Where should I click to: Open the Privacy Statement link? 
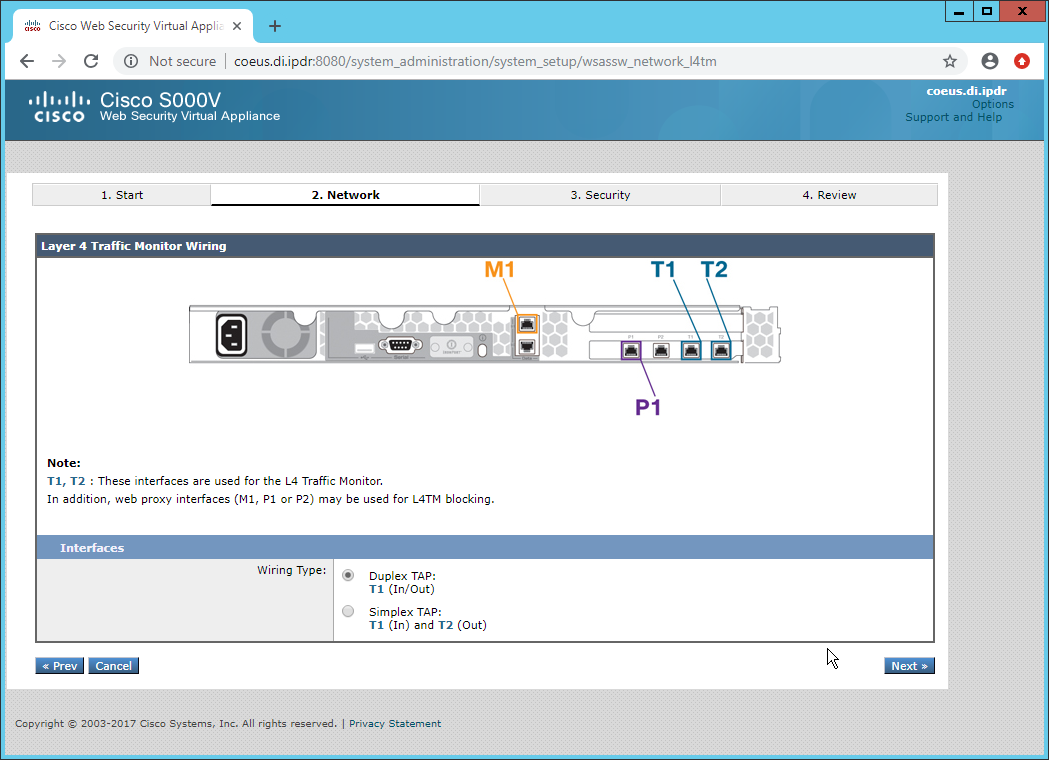pyautogui.click(x=394, y=724)
